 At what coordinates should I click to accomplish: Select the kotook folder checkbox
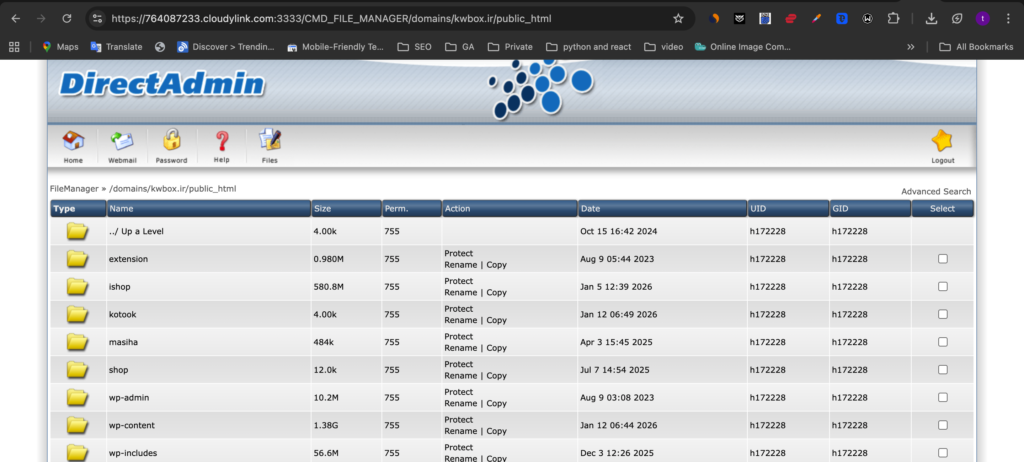(942, 315)
